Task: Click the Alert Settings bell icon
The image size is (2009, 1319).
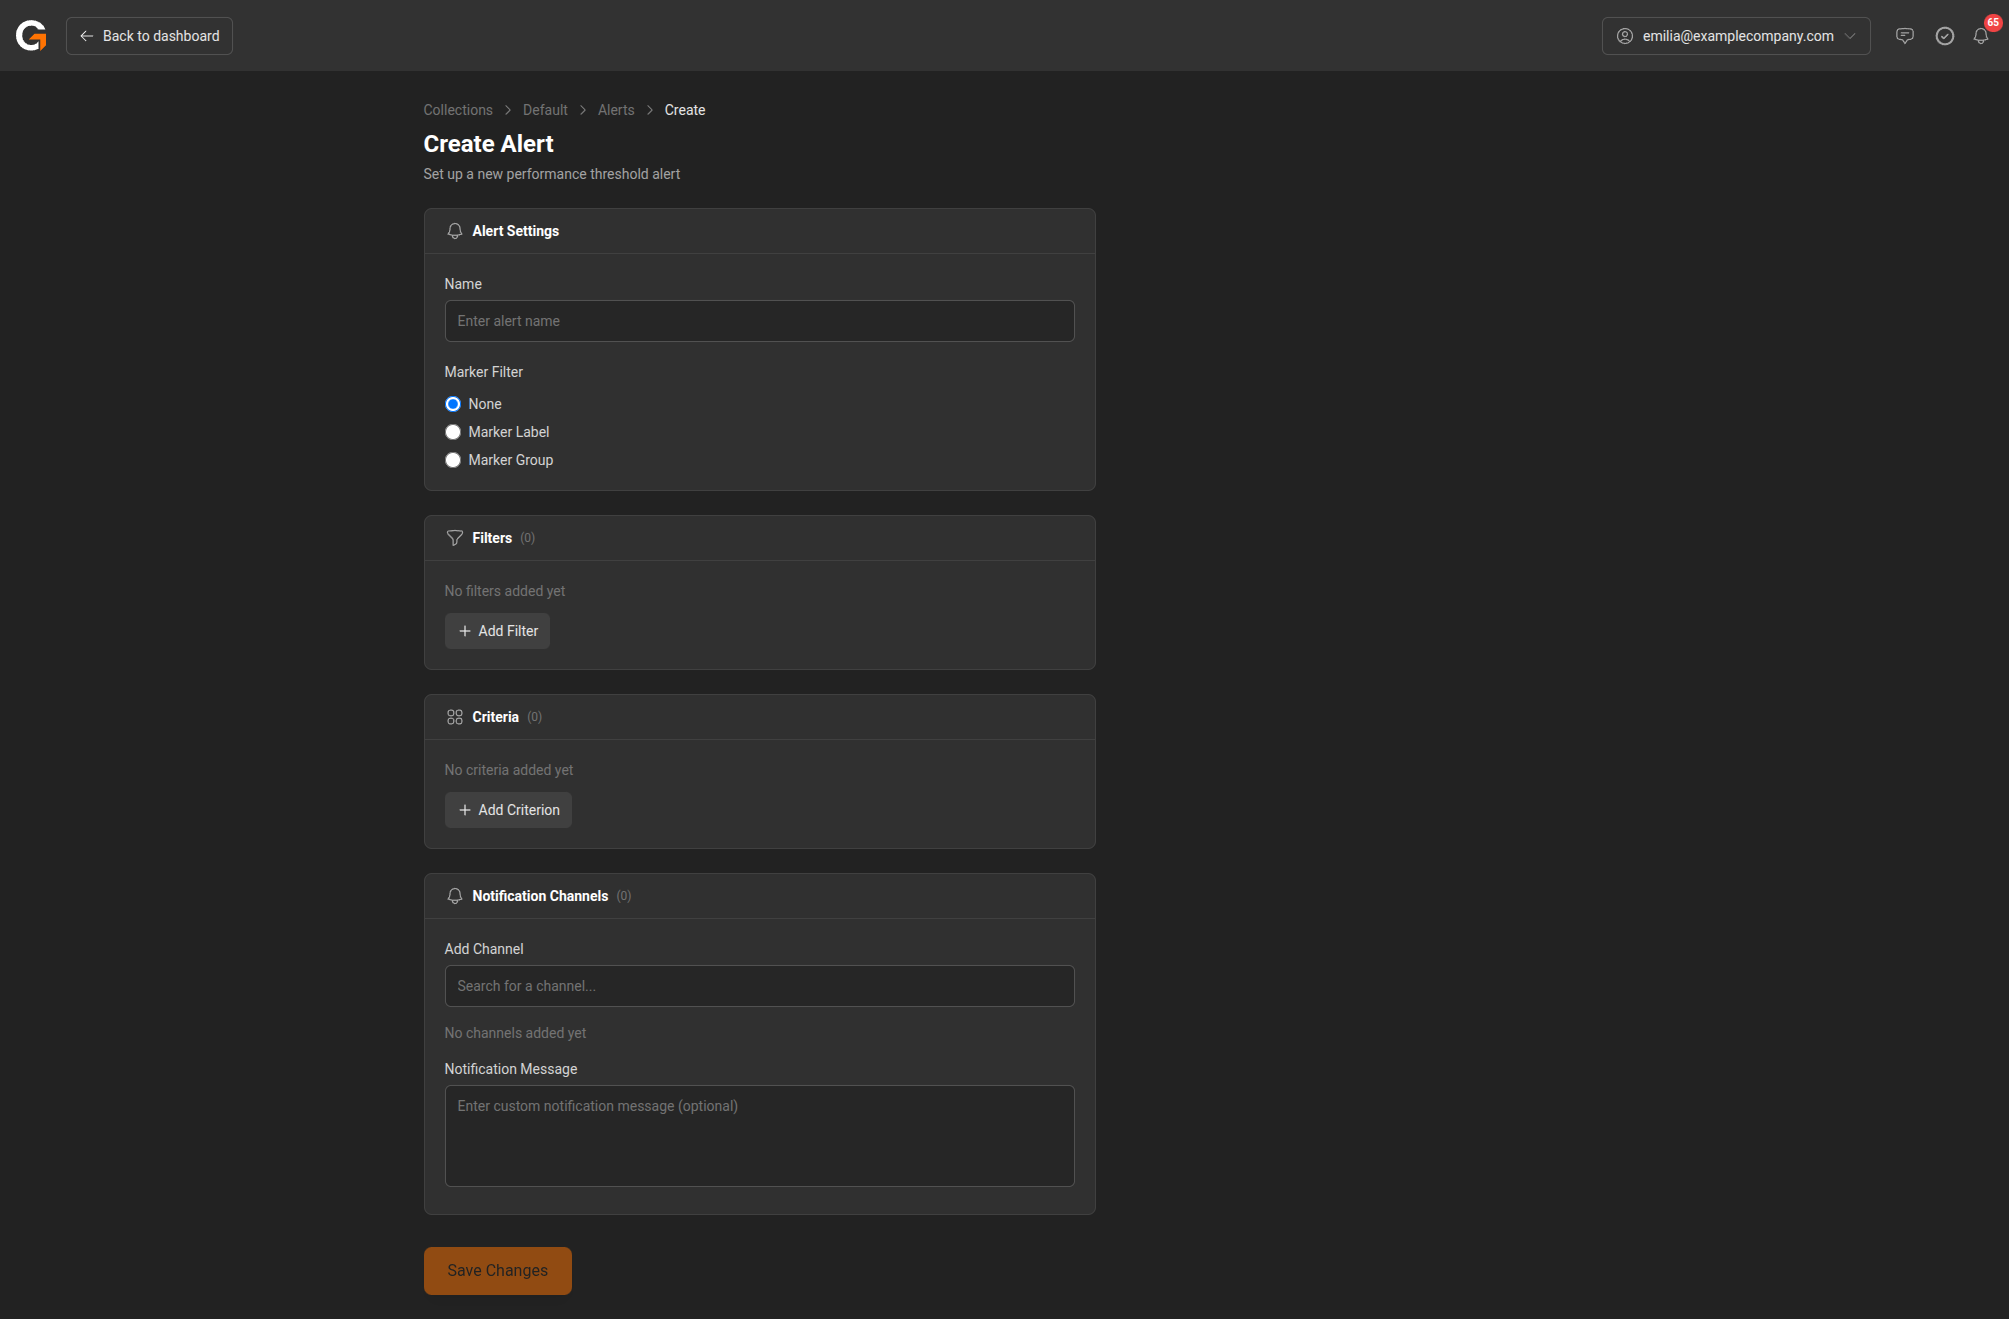Action: 454,231
